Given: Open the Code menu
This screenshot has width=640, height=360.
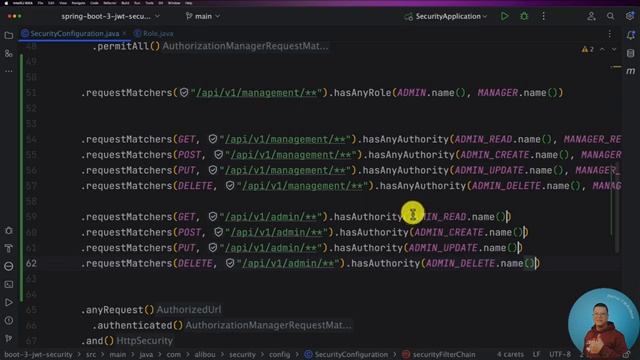Looking at the screenshot, I should (94, 3).
